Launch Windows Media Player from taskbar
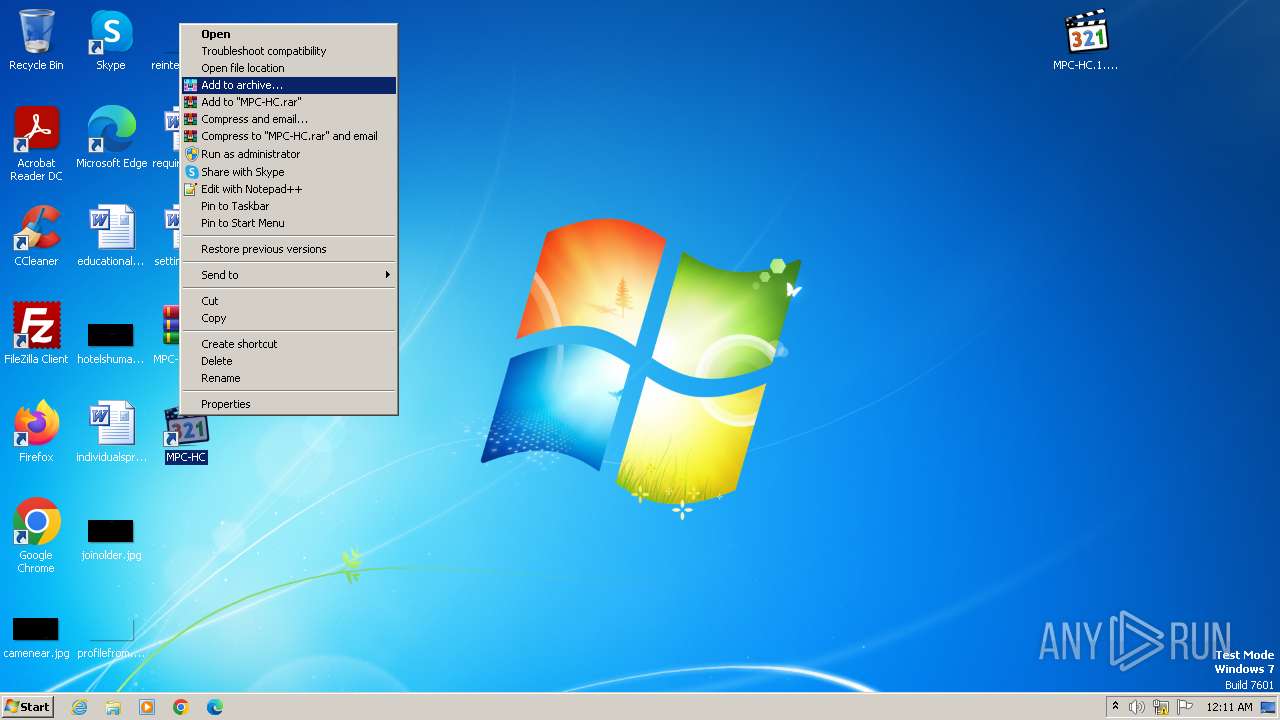This screenshot has width=1280, height=720. 147,707
